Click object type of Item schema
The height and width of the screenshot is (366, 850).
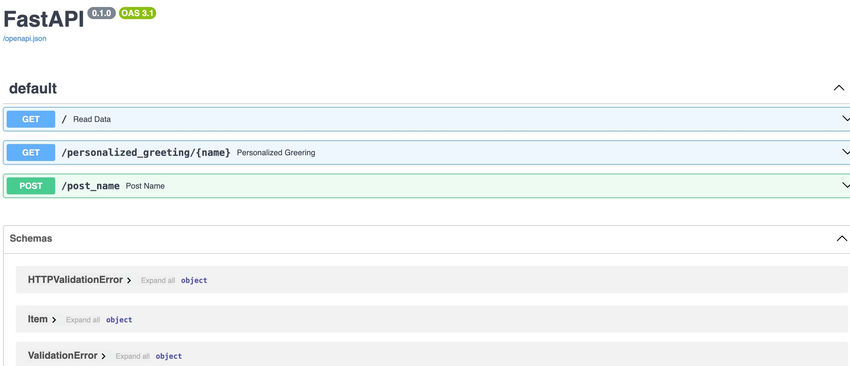tap(119, 320)
